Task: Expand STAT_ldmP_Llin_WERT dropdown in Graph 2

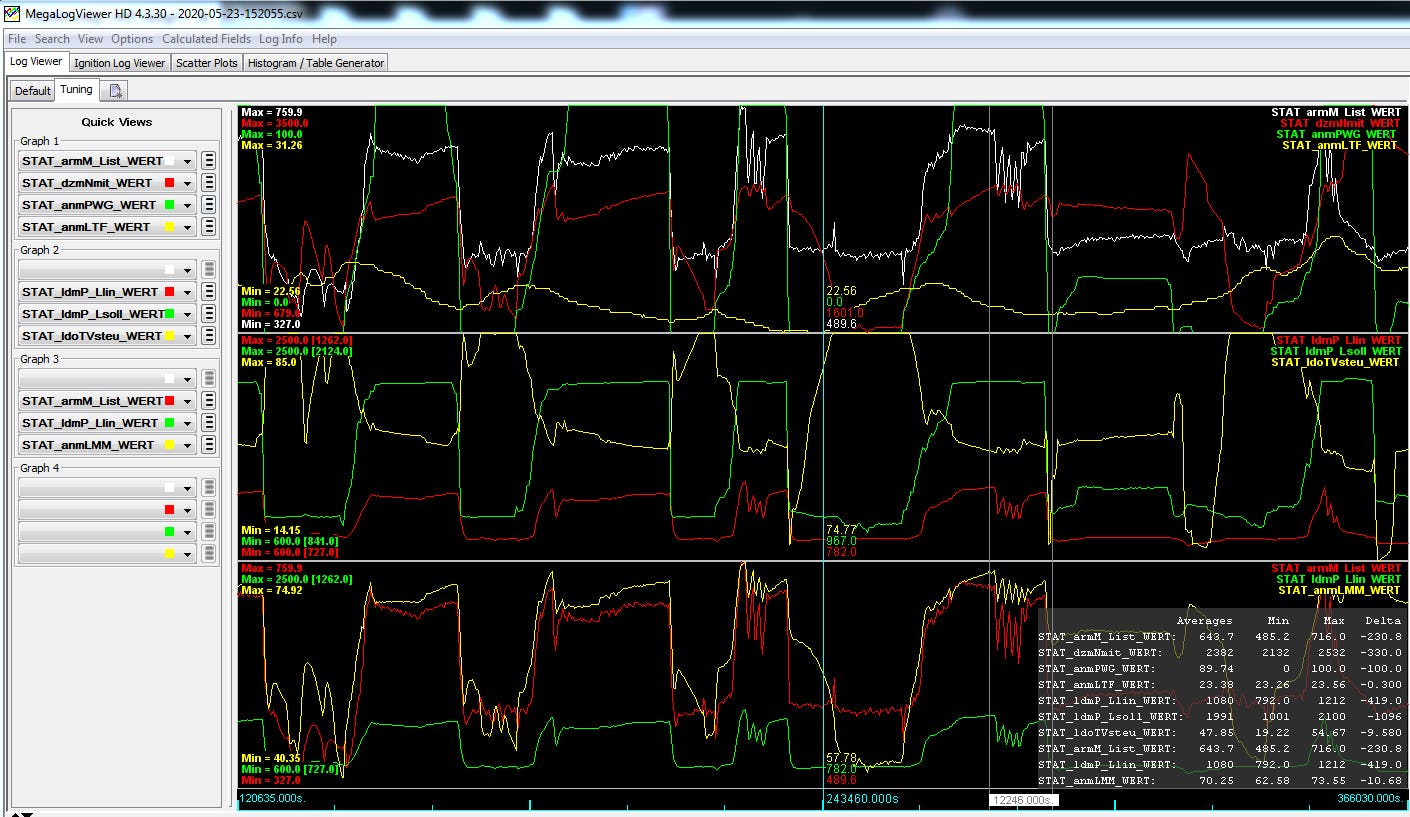Action: click(x=187, y=292)
